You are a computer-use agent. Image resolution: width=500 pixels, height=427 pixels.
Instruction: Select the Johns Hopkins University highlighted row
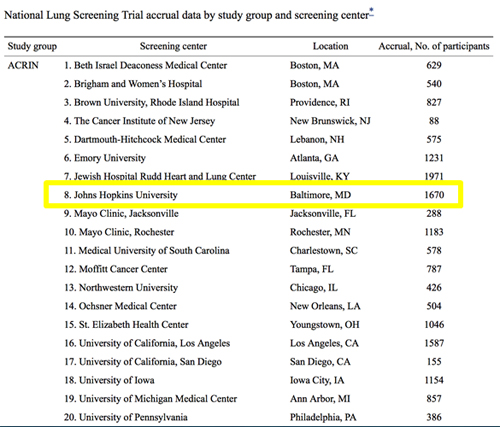[253, 195]
